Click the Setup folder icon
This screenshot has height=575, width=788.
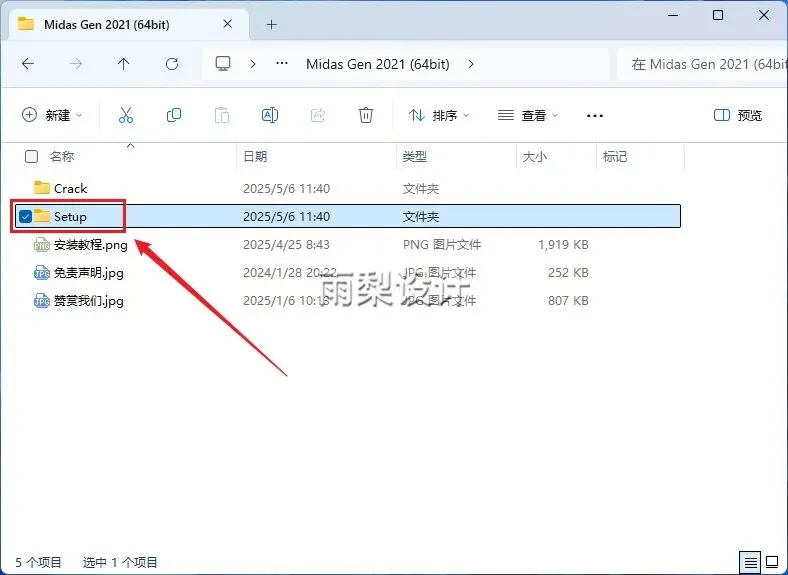tap(42, 216)
